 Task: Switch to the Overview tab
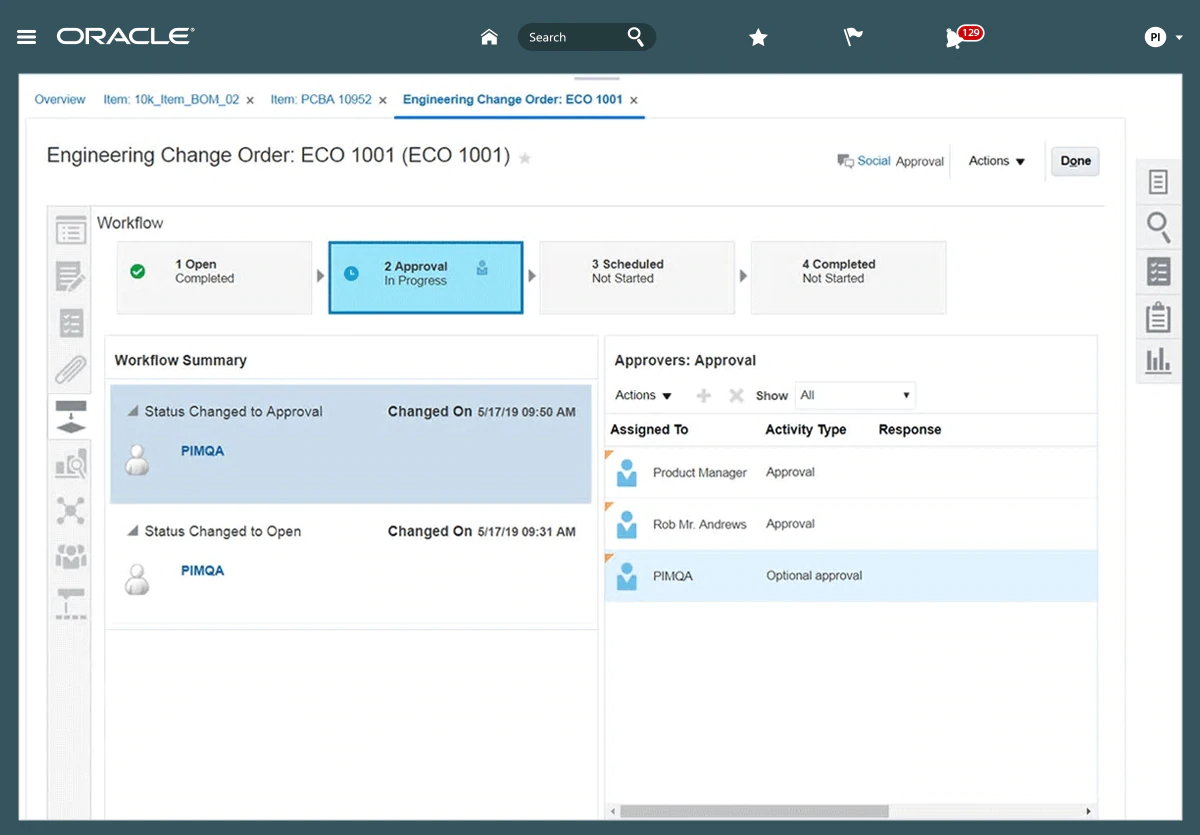coord(60,100)
